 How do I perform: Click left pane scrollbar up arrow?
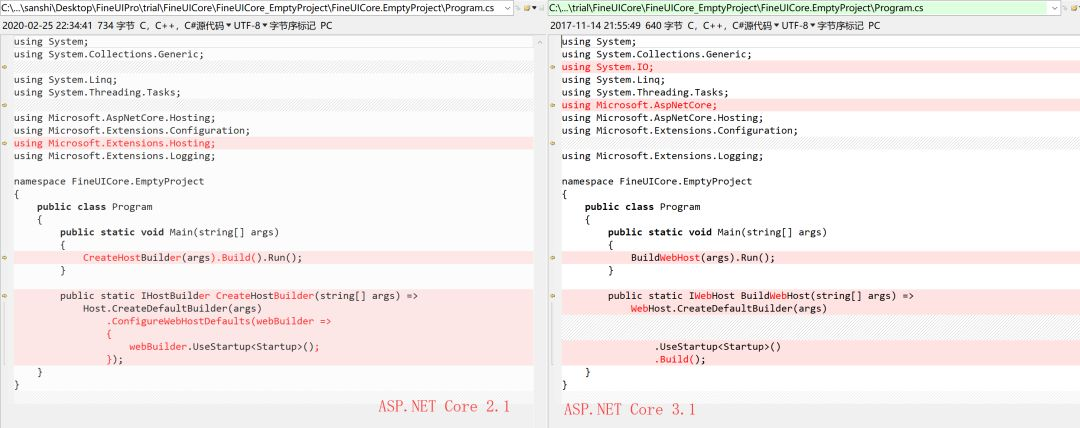(x=539, y=42)
